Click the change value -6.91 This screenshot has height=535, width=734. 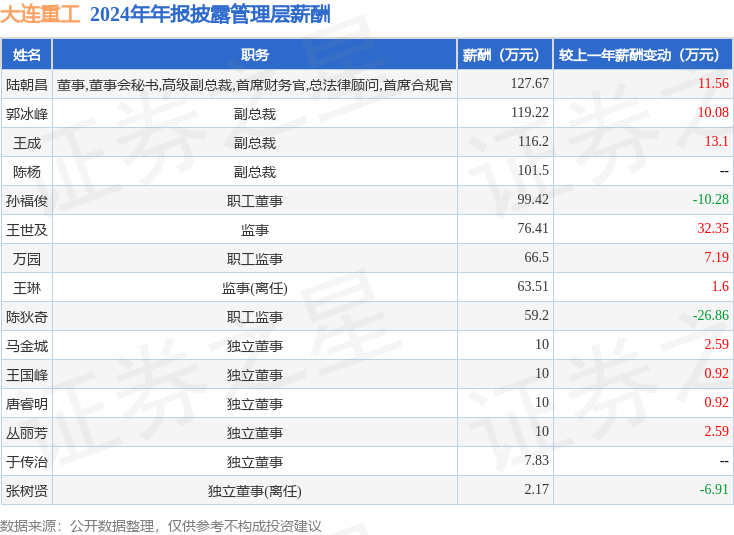coord(714,490)
